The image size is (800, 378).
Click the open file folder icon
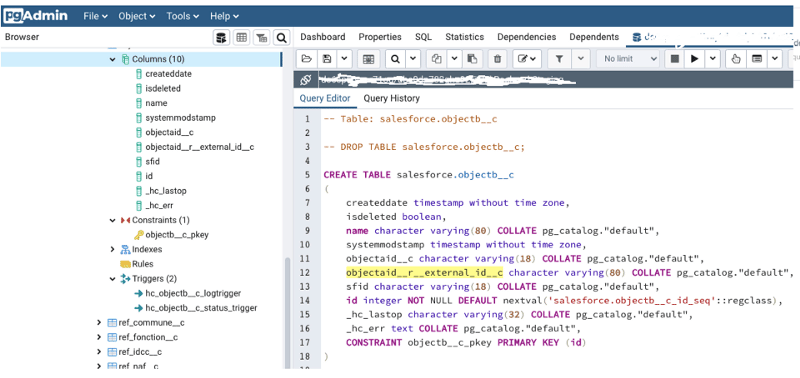(307, 59)
